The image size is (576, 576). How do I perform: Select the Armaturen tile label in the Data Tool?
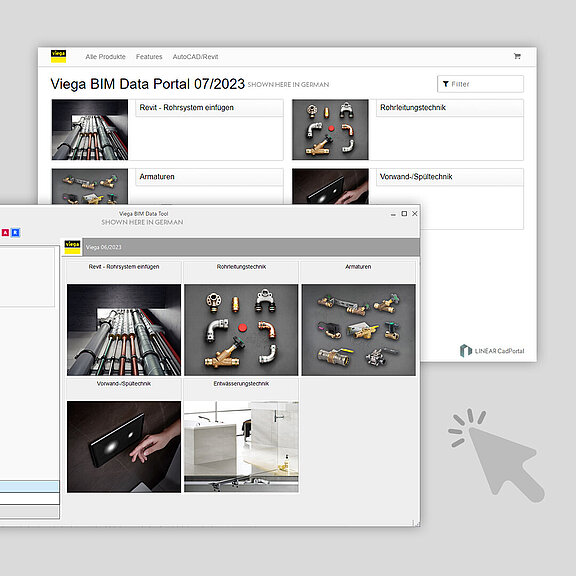358,267
